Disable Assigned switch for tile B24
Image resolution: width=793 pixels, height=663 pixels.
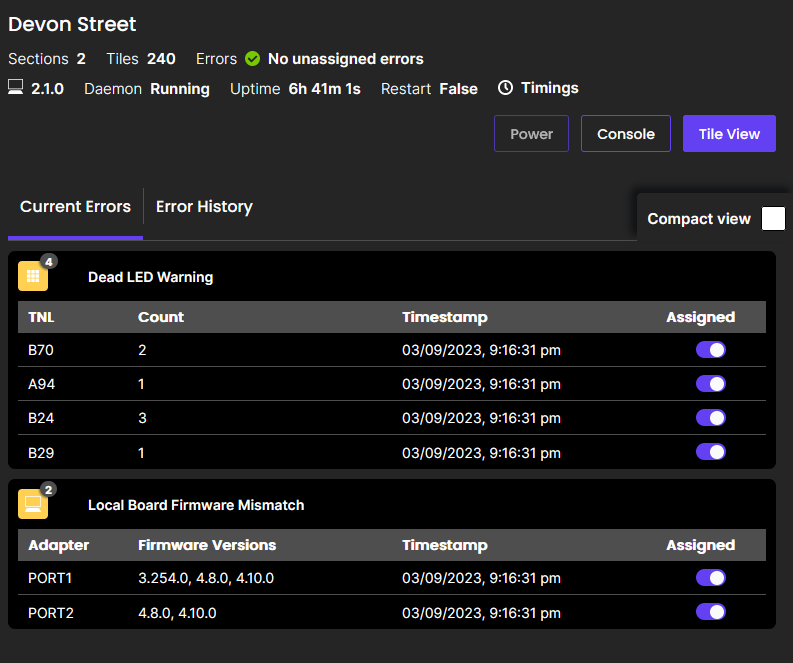click(710, 418)
